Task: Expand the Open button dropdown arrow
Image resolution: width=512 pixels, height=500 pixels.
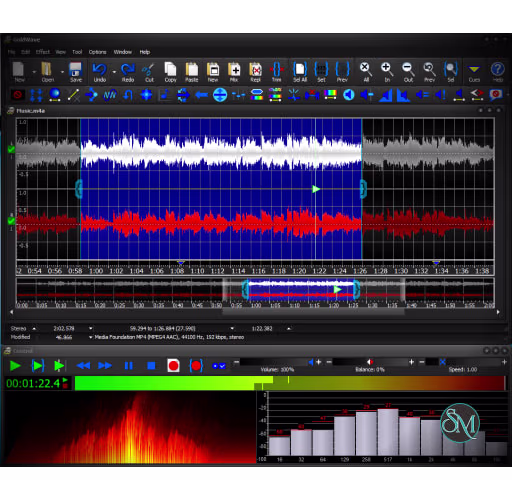Action: point(62,72)
